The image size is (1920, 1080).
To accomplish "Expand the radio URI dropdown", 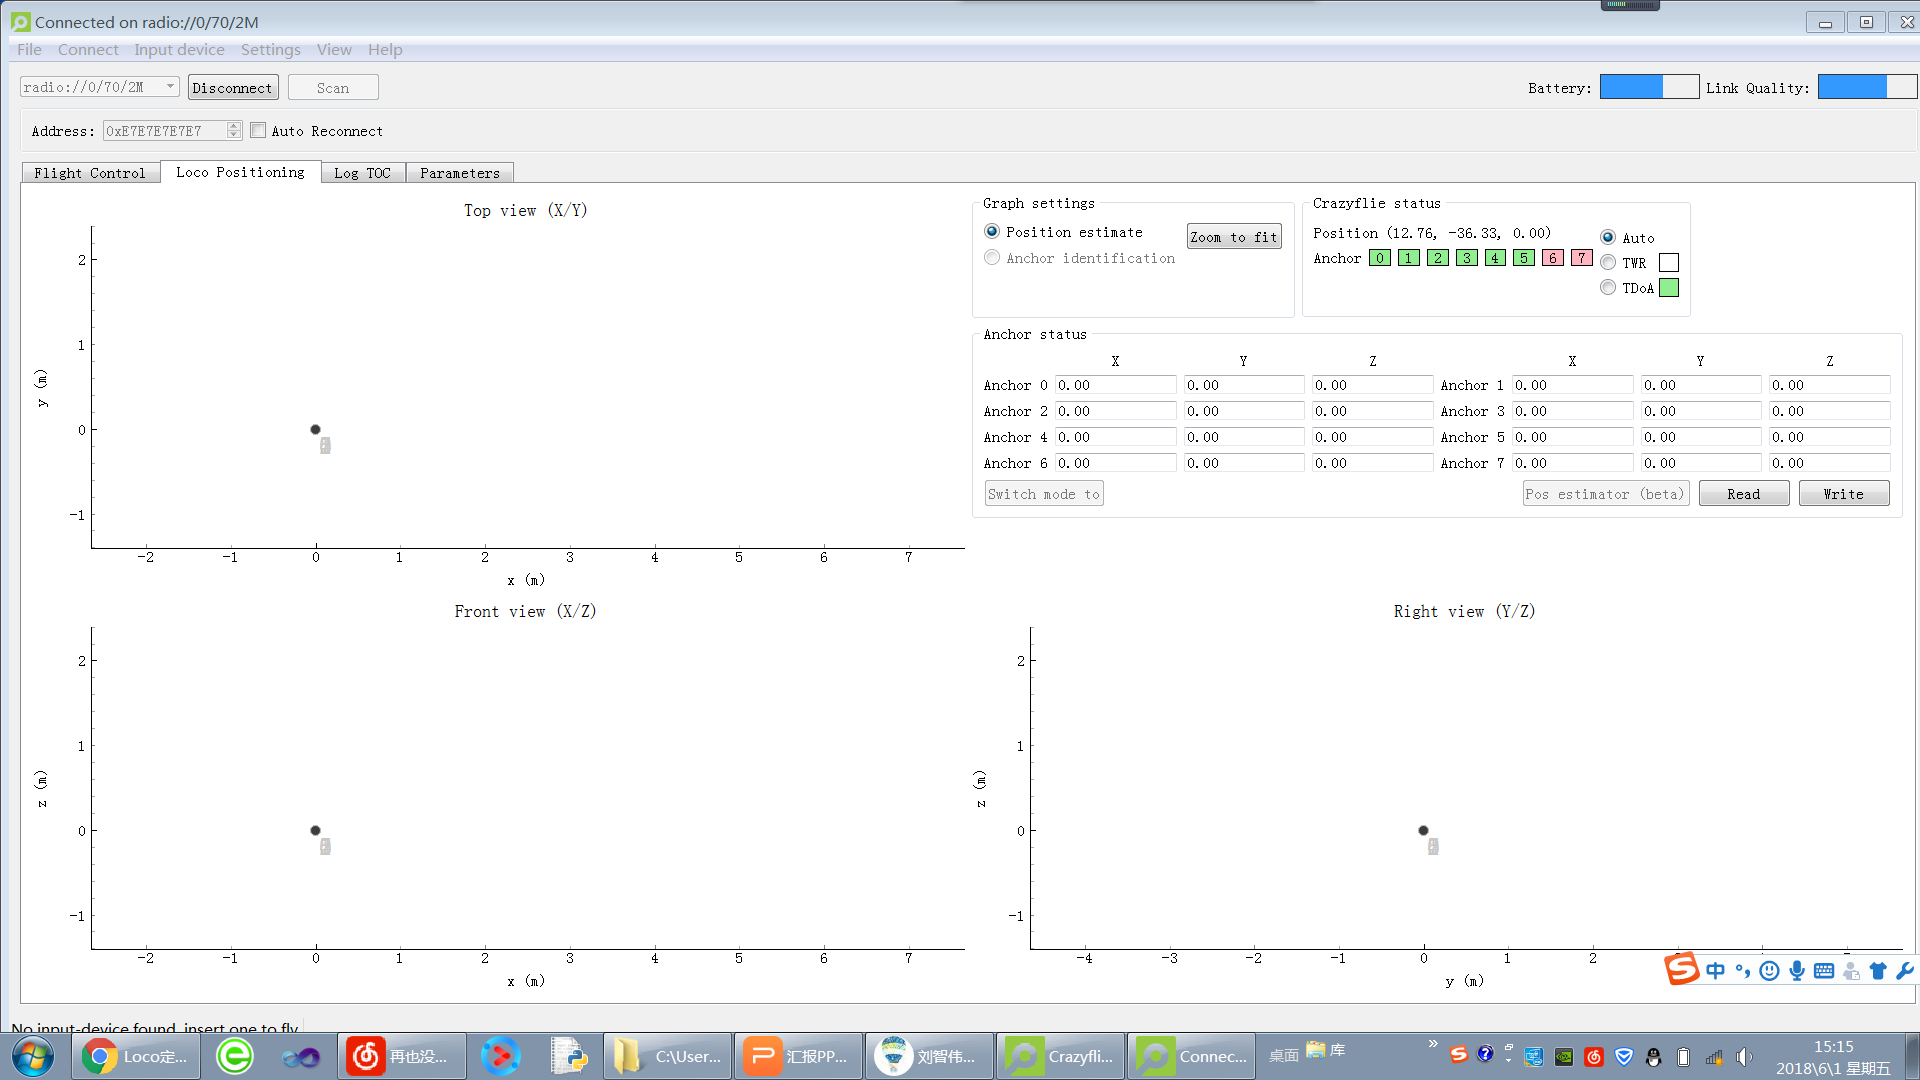I will [x=170, y=87].
